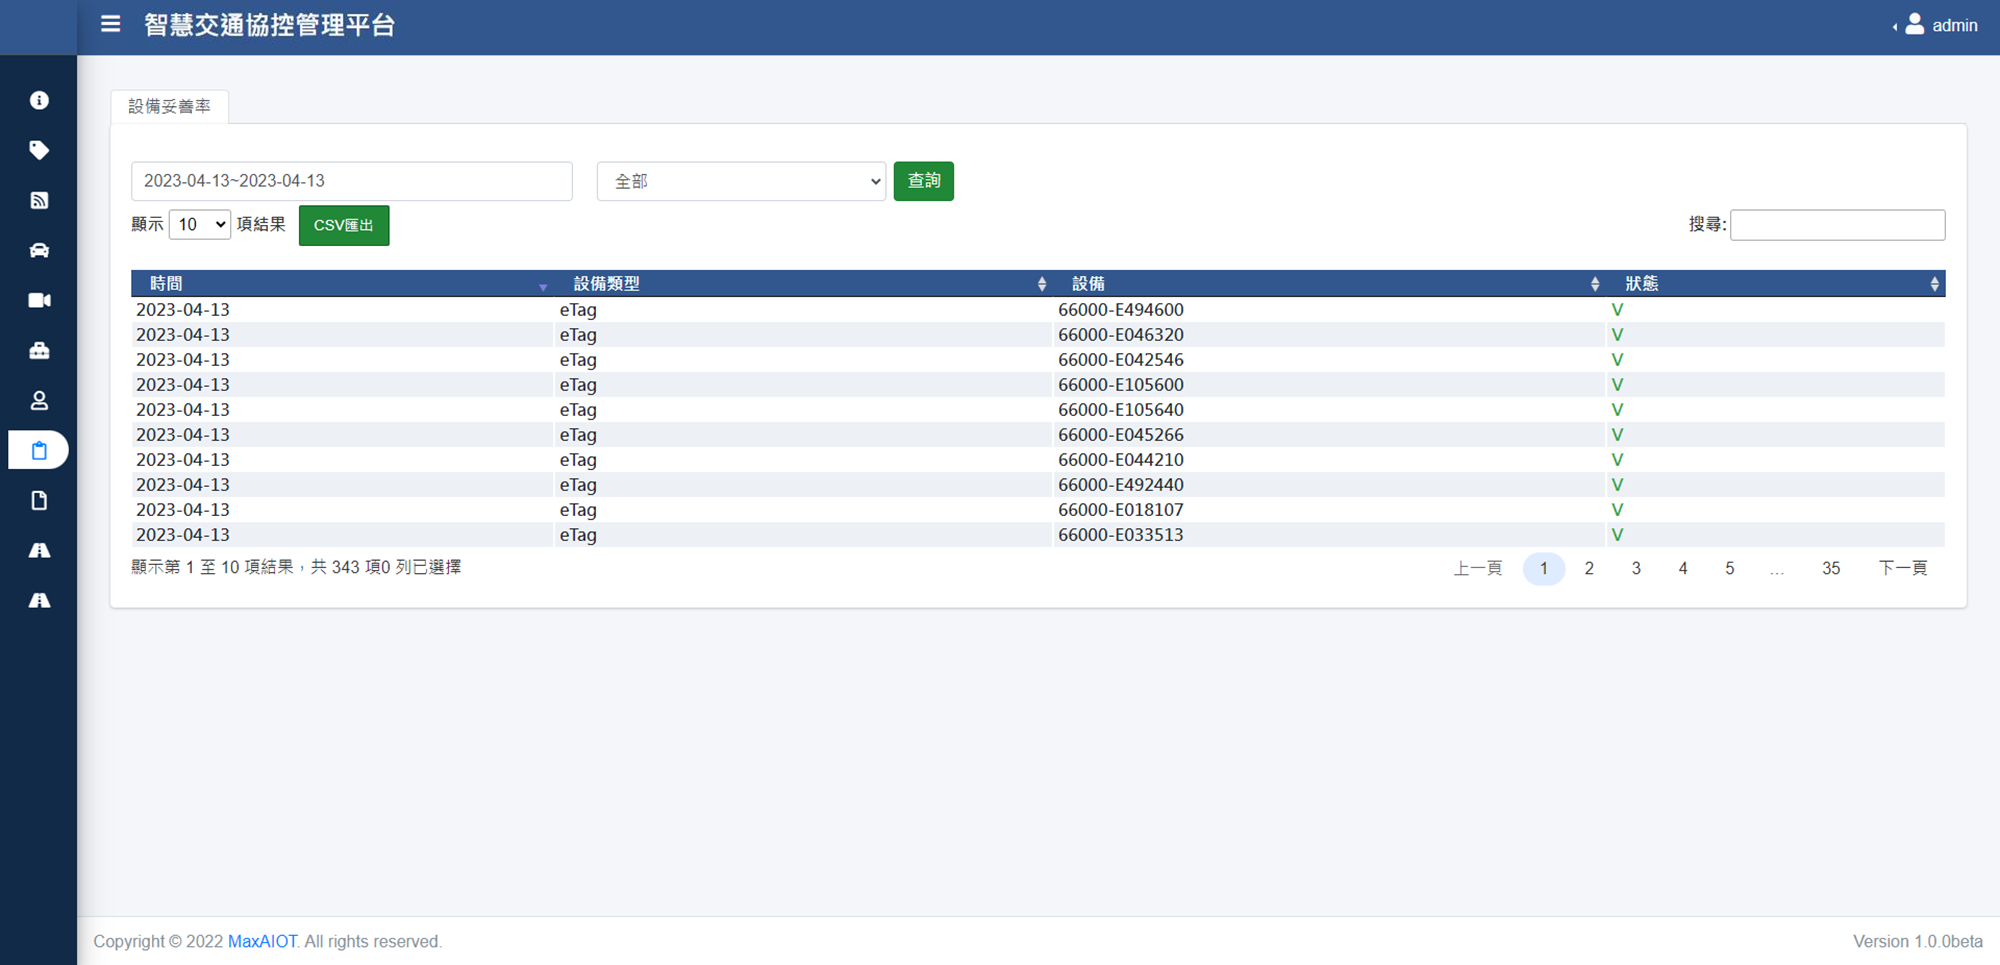The height and width of the screenshot is (965, 2000).
Task: Select the highlighted clipboard icon in sidebar
Action: click(39, 450)
